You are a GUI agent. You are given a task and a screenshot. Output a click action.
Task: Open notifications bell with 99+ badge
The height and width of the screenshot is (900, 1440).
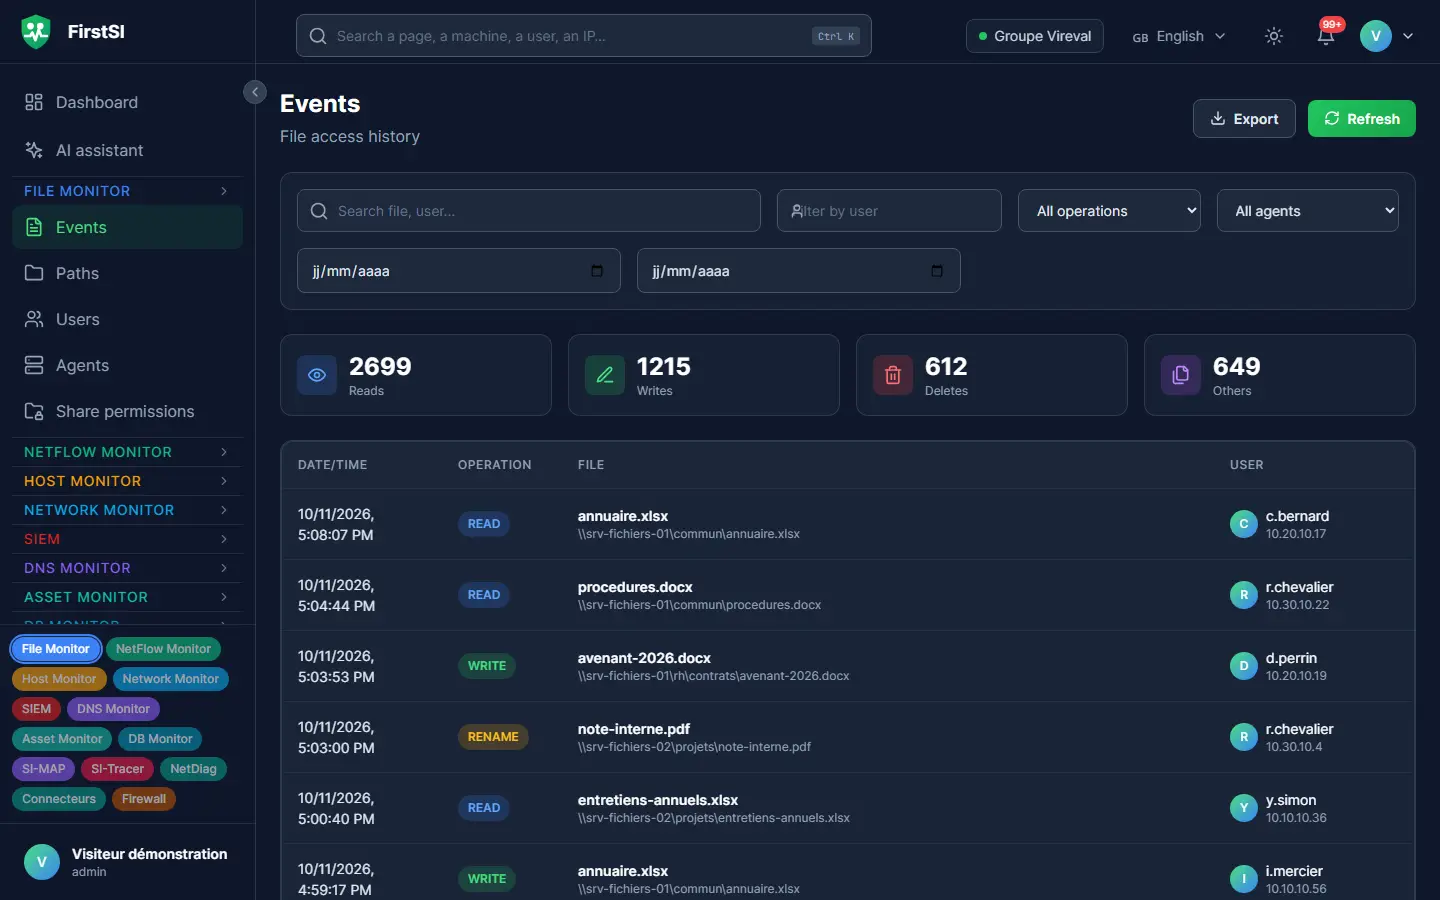[x=1326, y=36]
